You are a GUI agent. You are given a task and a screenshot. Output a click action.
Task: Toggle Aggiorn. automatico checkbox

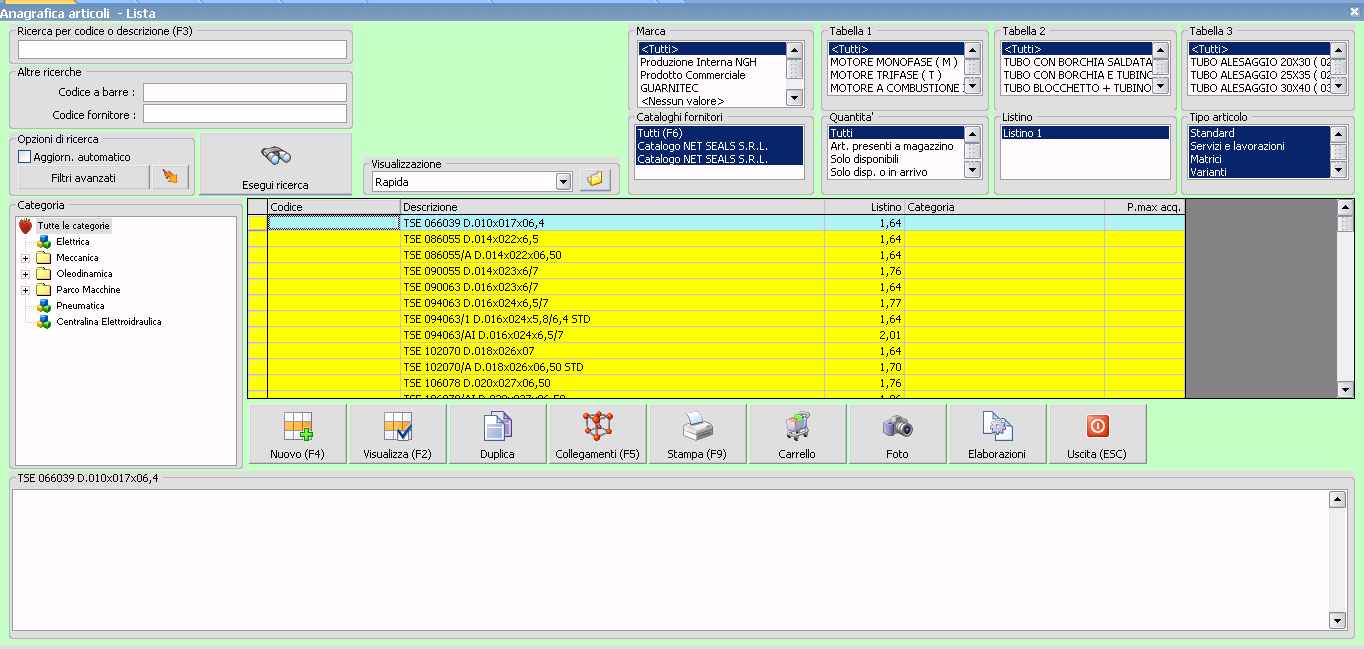(x=25, y=157)
